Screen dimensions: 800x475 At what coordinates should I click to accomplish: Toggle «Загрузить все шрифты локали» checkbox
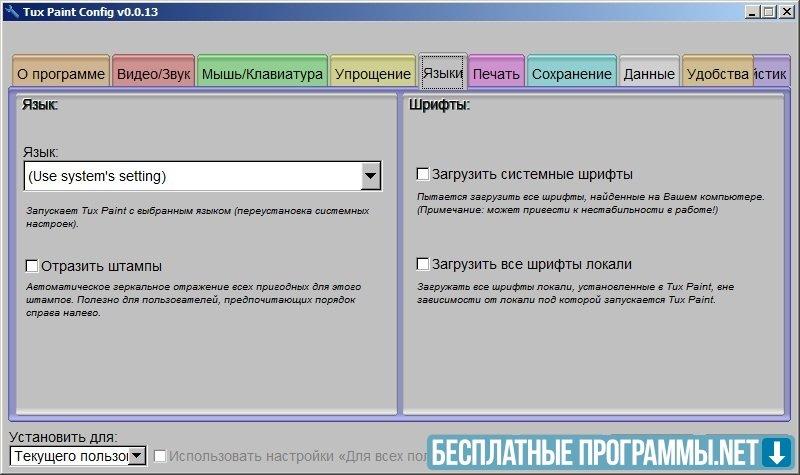pyautogui.click(x=422, y=264)
